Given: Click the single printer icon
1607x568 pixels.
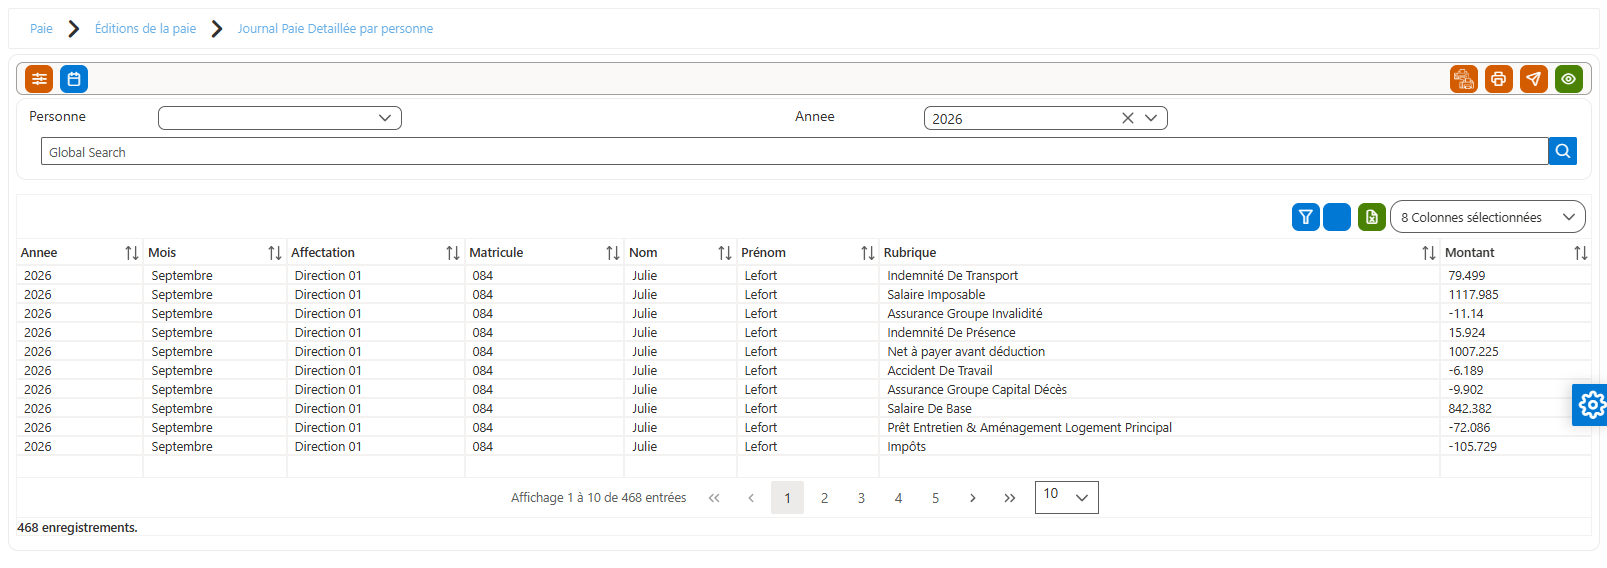Looking at the screenshot, I should tap(1499, 79).
